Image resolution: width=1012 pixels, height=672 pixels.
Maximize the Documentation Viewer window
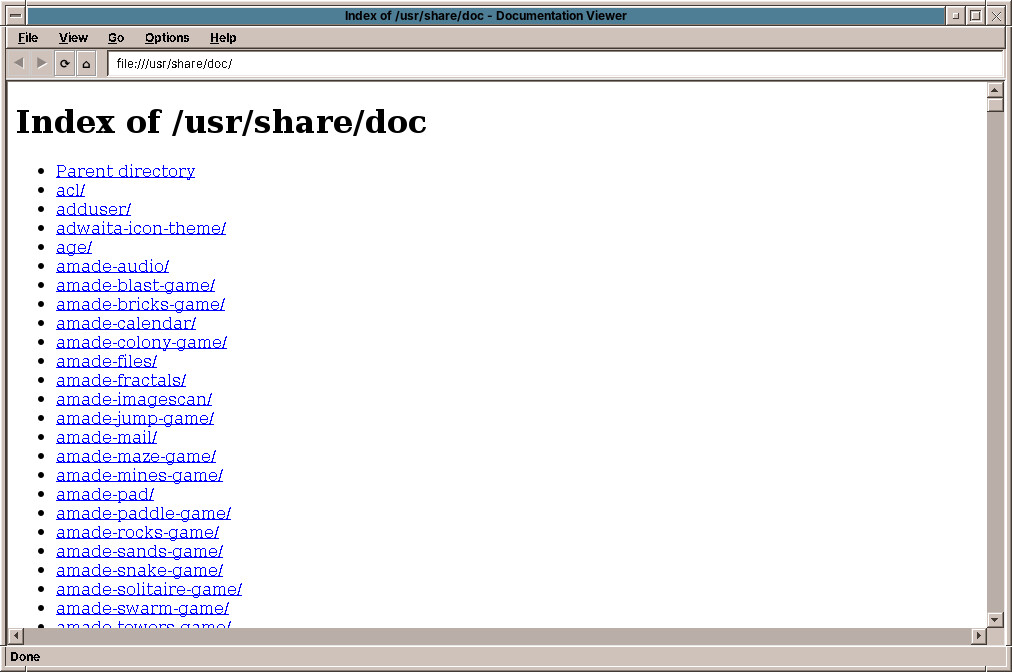point(976,15)
